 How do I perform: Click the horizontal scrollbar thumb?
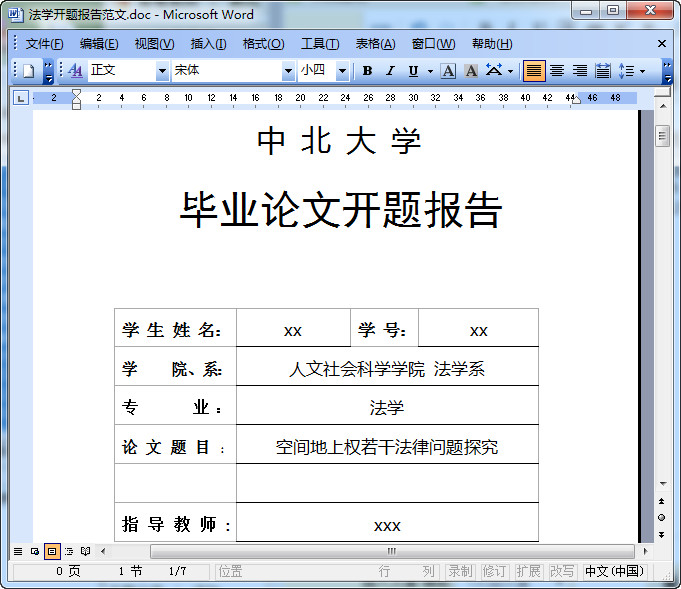(x=392, y=551)
